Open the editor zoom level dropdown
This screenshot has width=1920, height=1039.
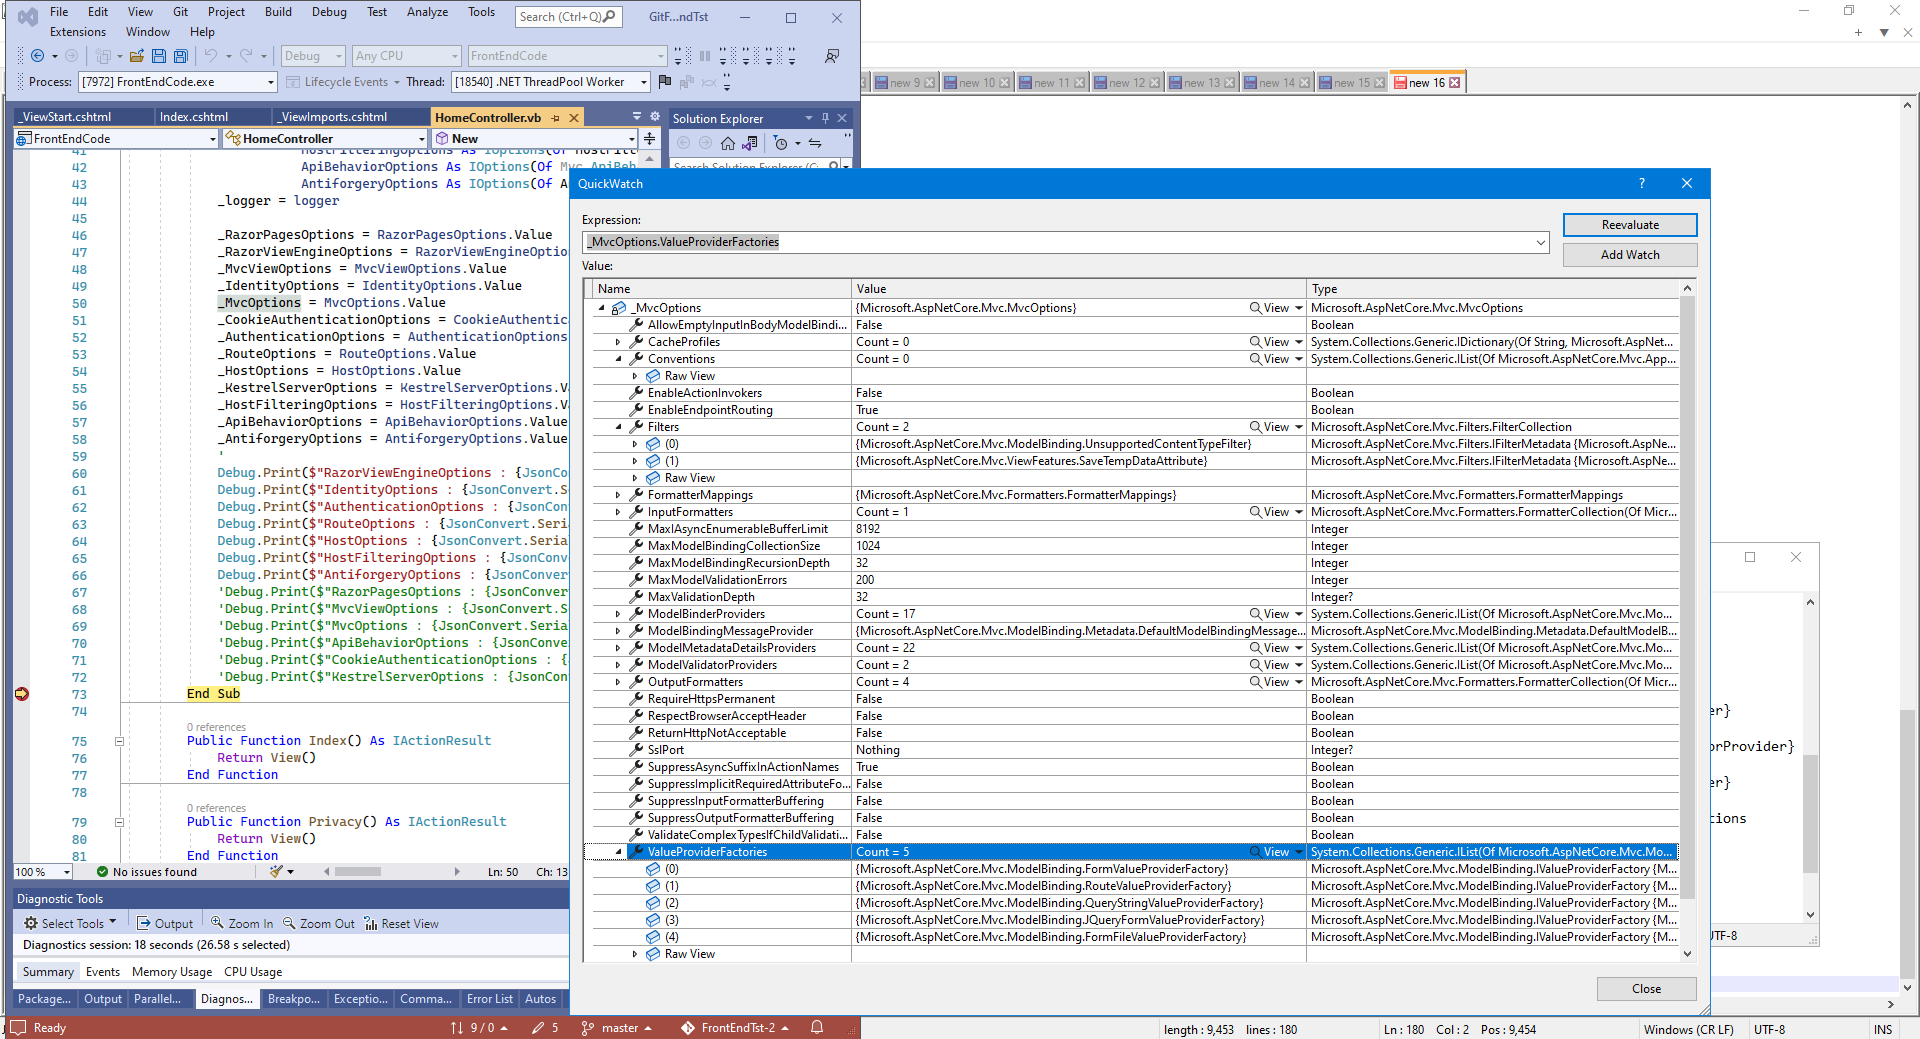pyautogui.click(x=66, y=872)
